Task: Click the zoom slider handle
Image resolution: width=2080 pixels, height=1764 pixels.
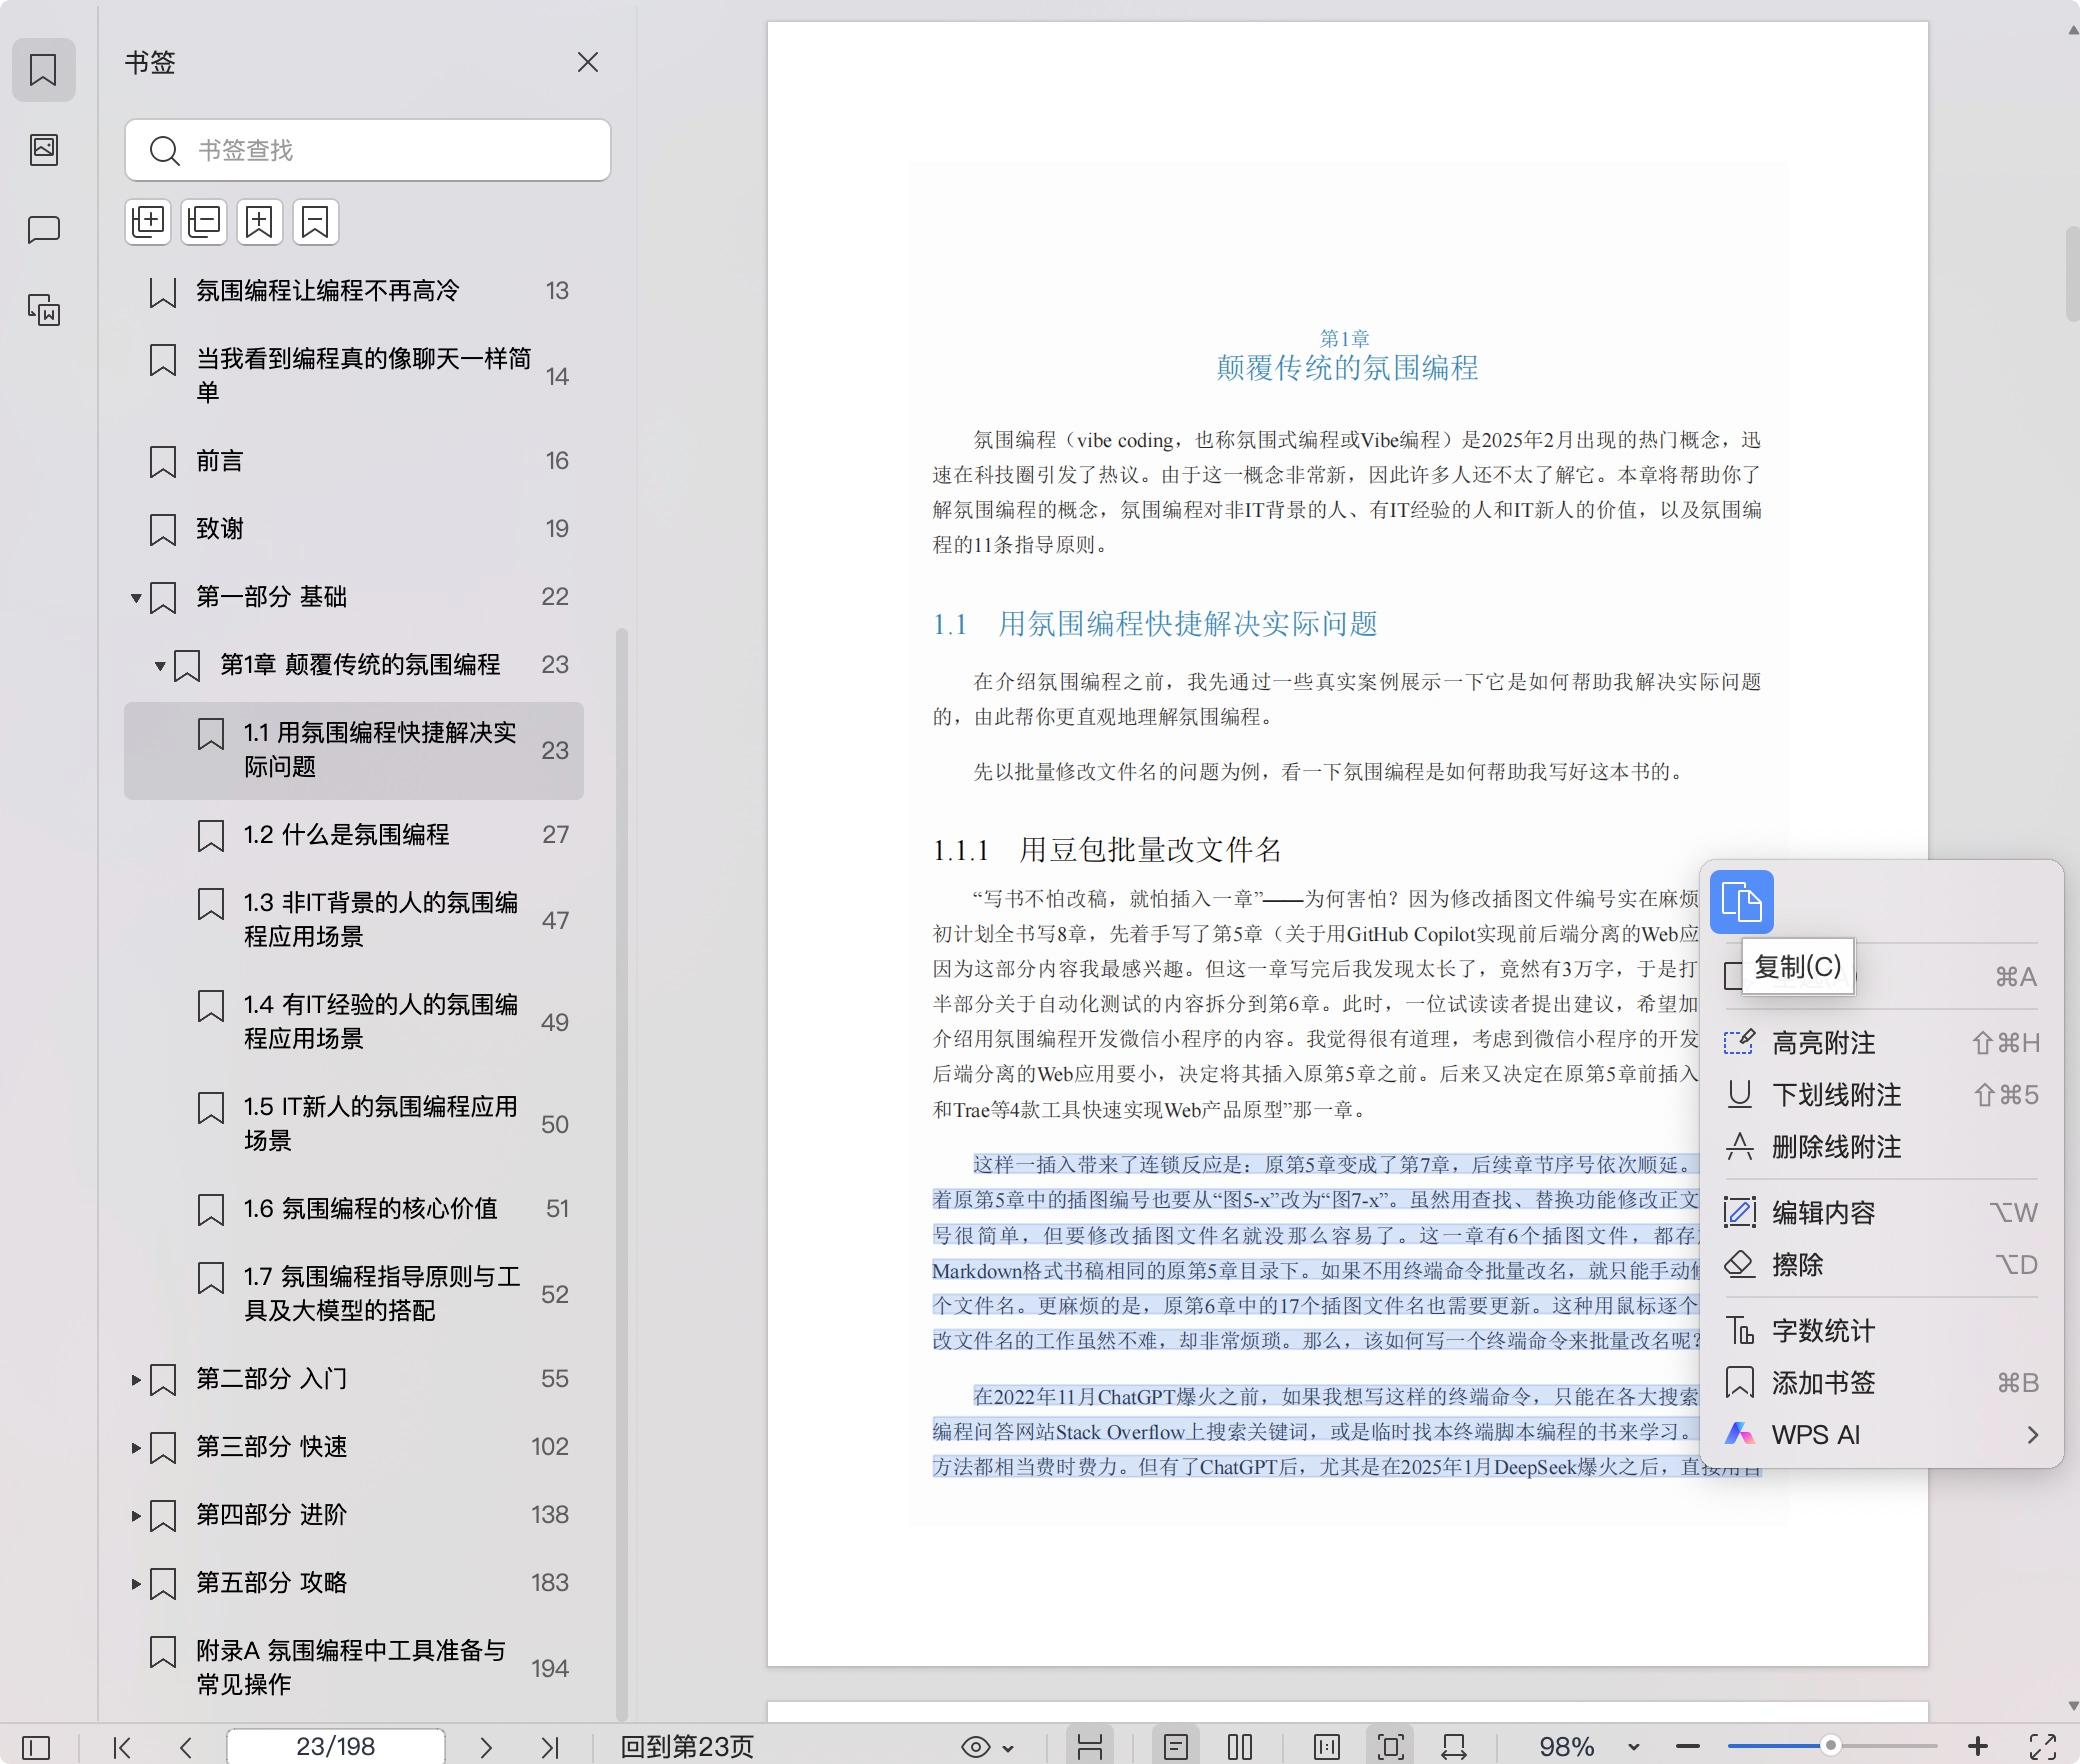Action: pyautogui.click(x=1830, y=1746)
